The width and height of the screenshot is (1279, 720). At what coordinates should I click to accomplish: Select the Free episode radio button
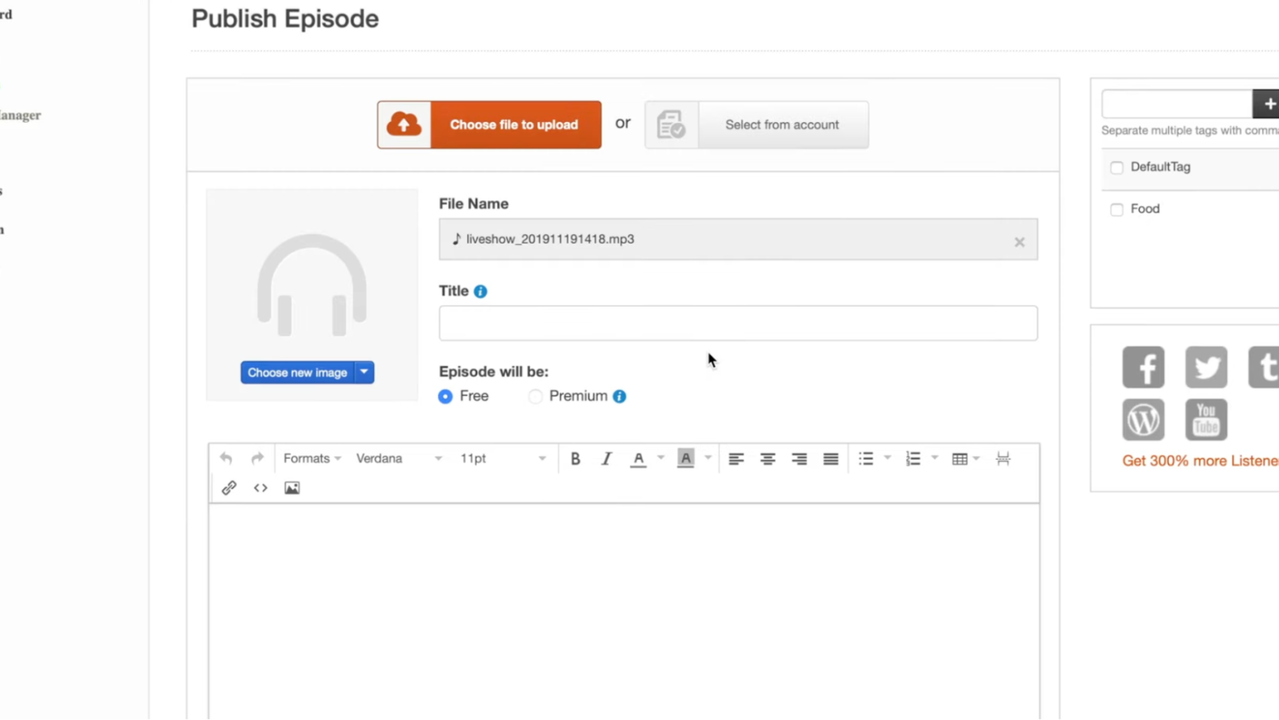[445, 396]
